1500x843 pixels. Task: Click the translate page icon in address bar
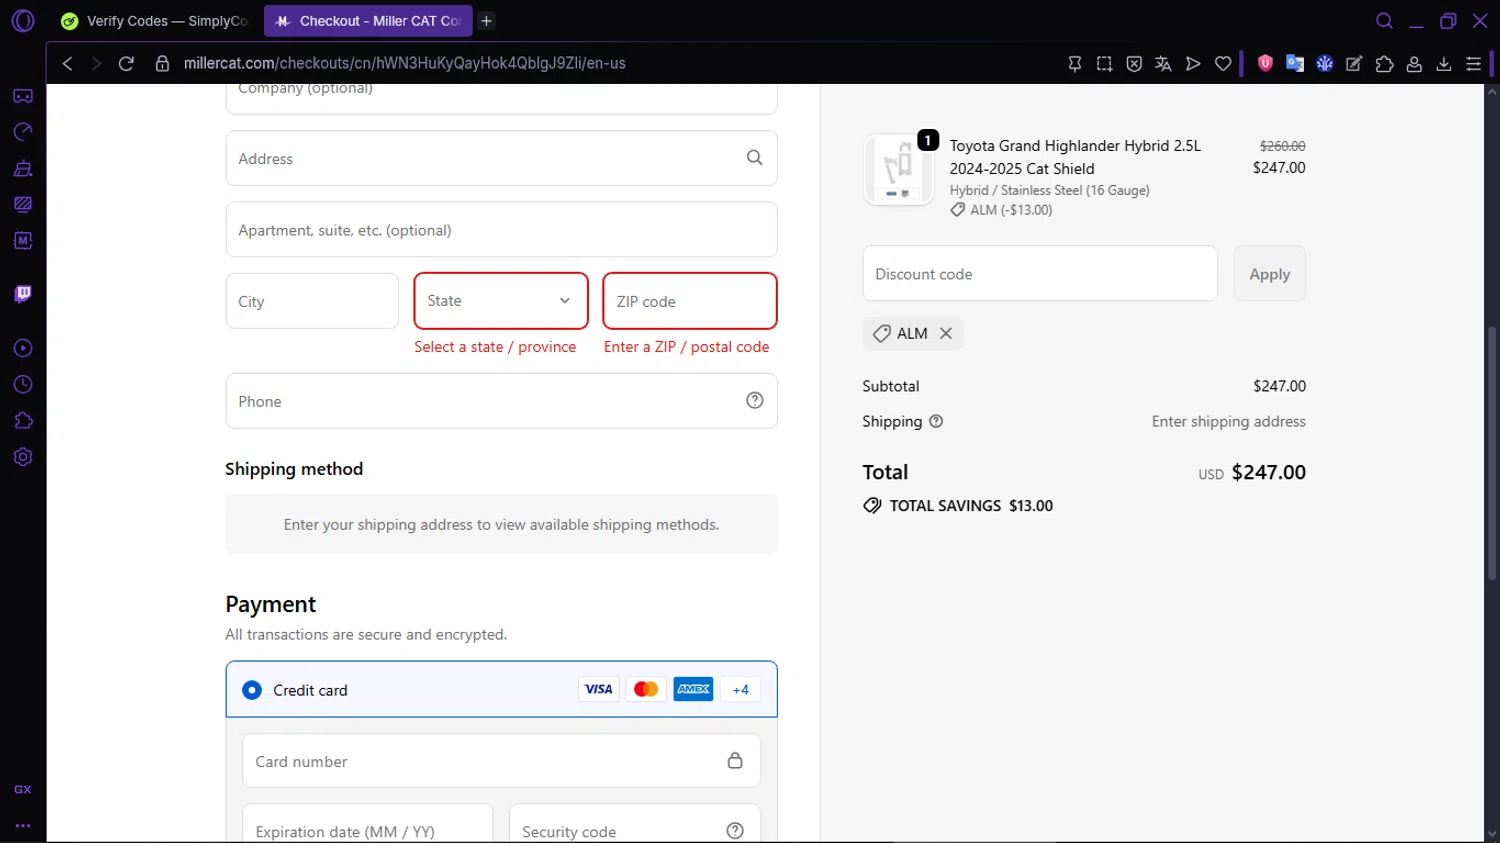click(1163, 63)
